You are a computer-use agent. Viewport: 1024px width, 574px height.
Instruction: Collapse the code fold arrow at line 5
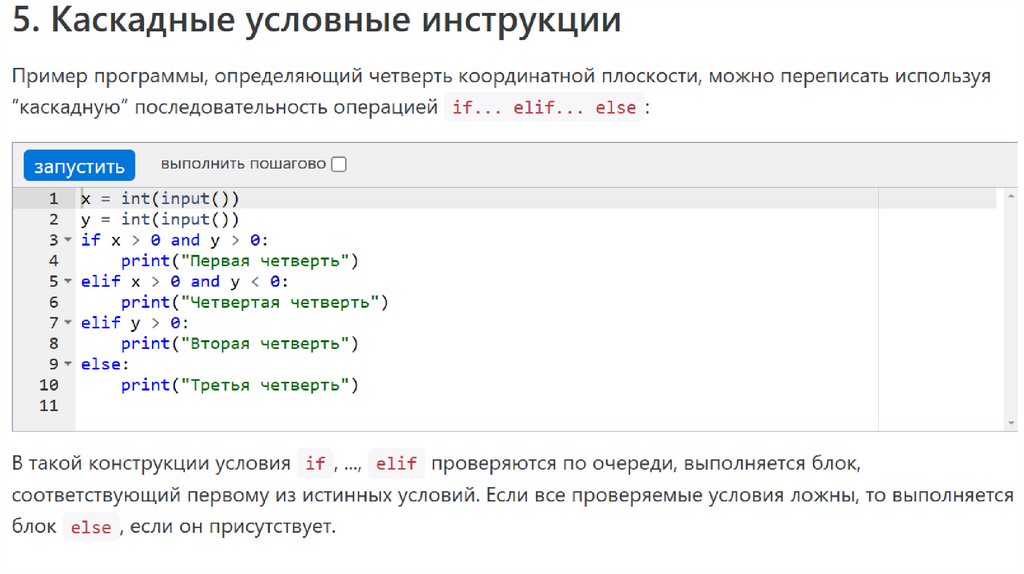[68, 281]
